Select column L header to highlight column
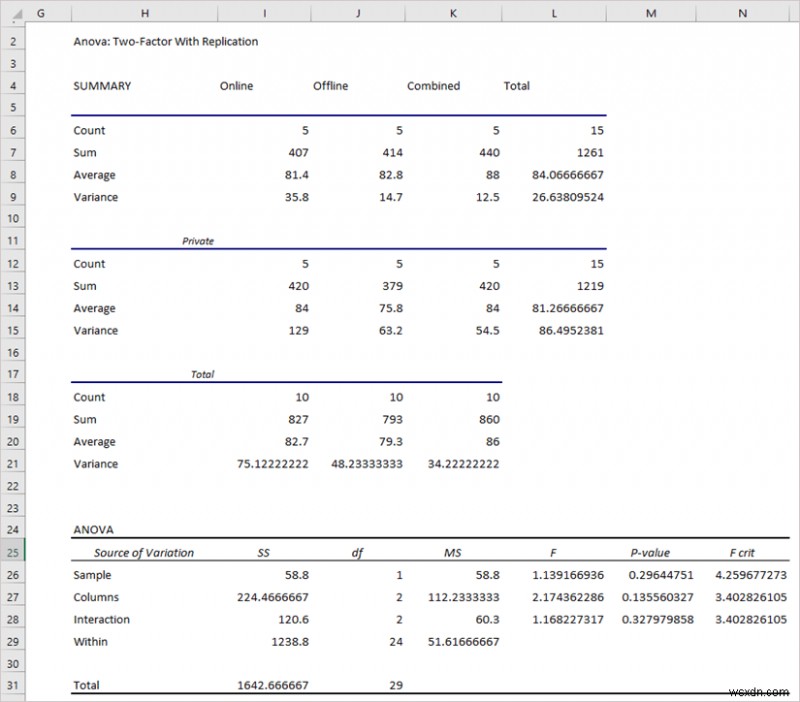800x702 pixels. click(553, 13)
